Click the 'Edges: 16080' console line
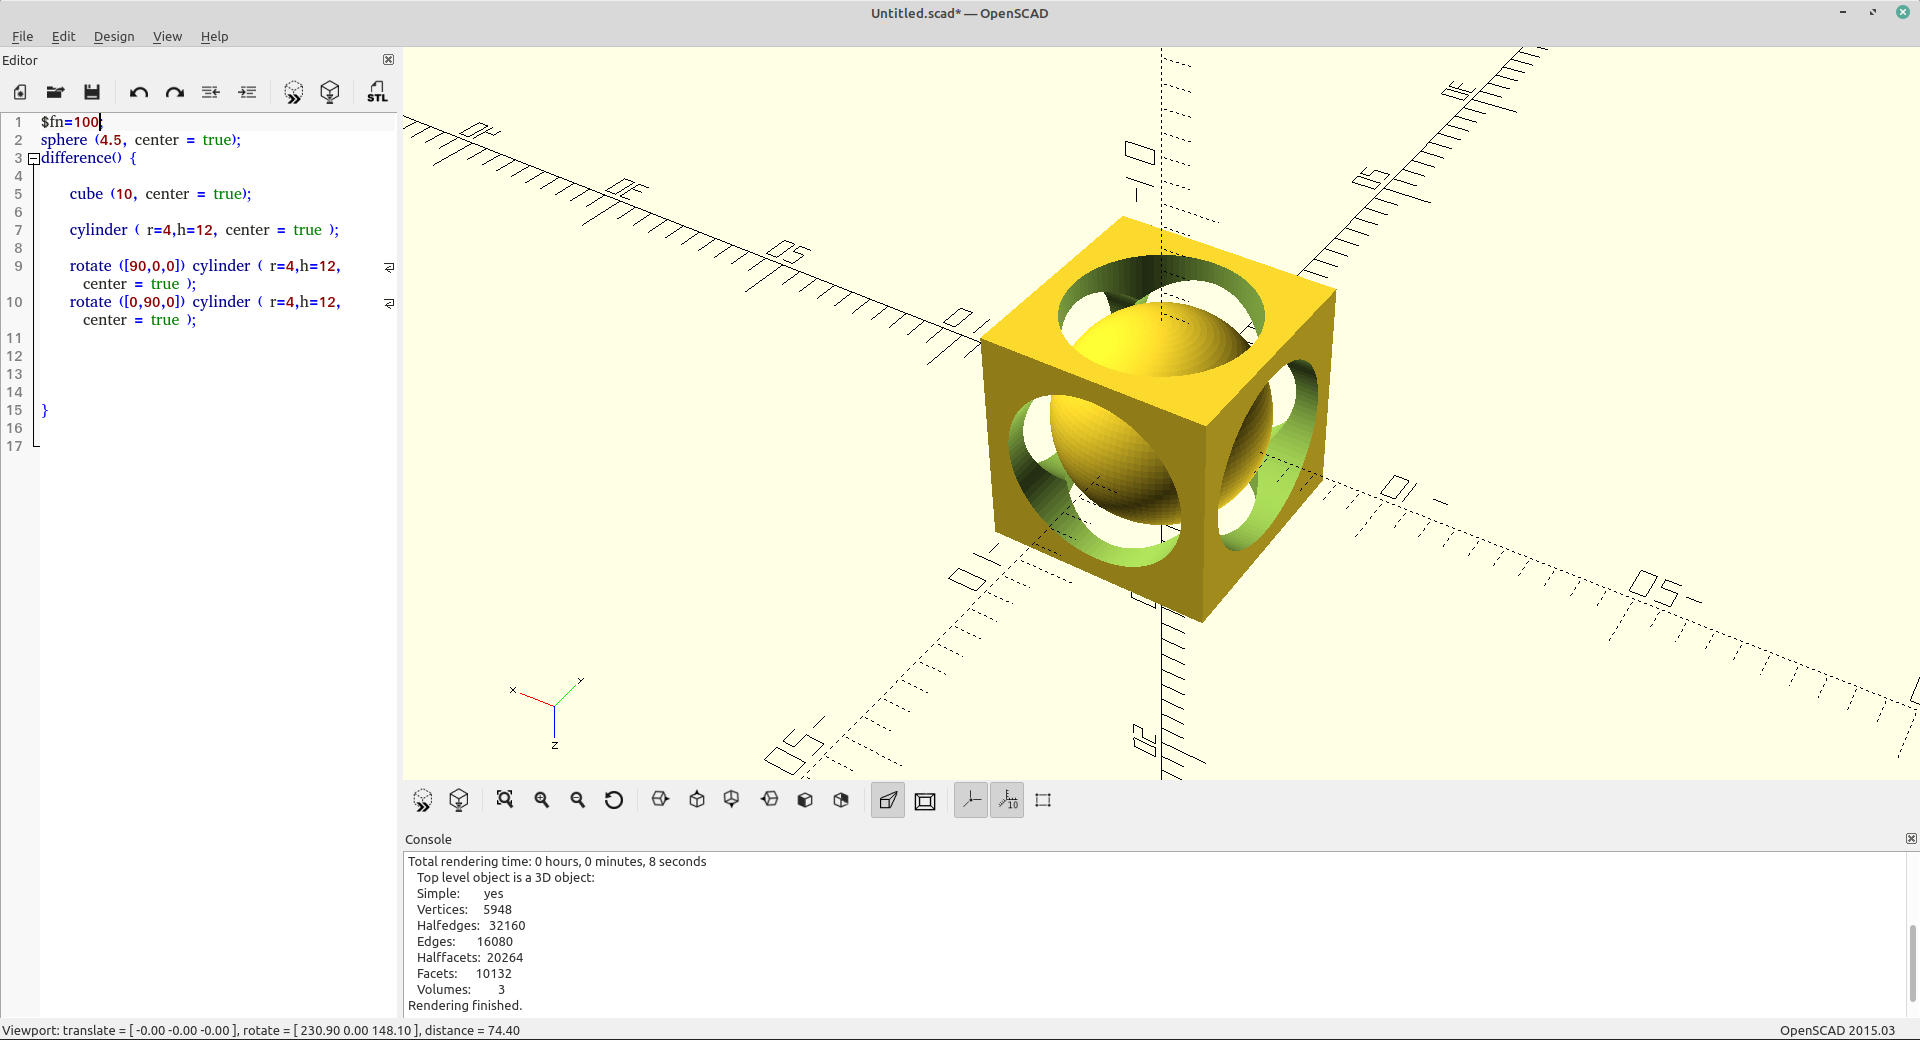The height and width of the screenshot is (1040, 1920). point(465,941)
